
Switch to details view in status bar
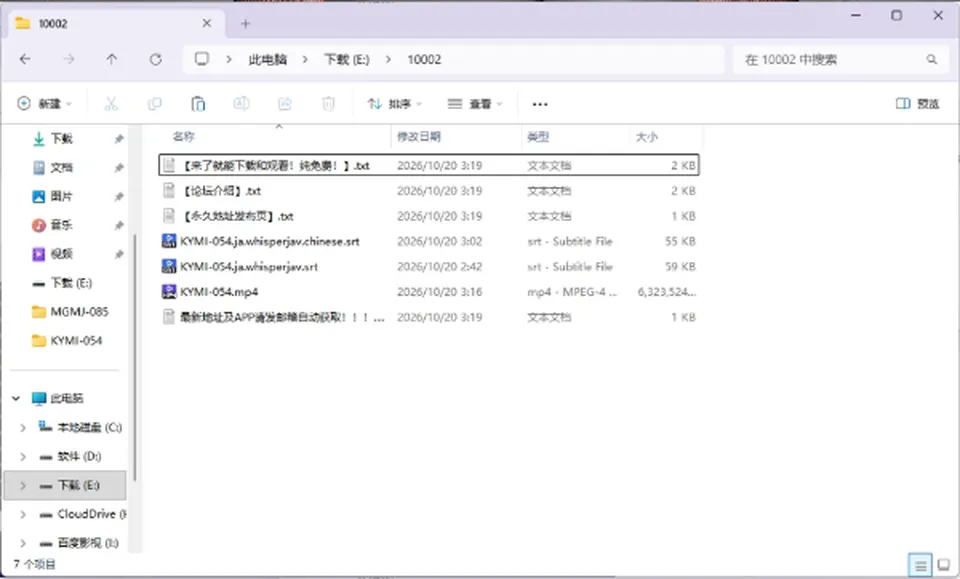pos(920,566)
